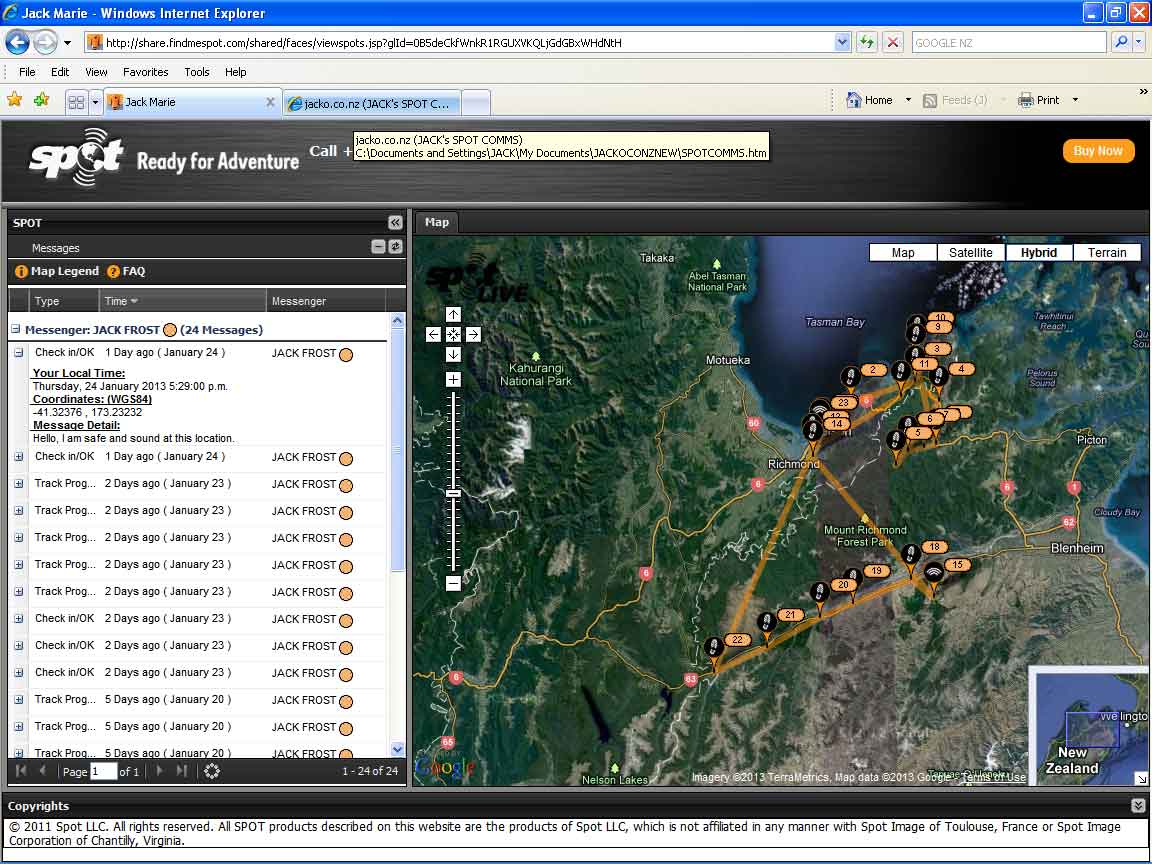Open the Favorites Center star icon
This screenshot has height=864, width=1152.
coord(14,100)
